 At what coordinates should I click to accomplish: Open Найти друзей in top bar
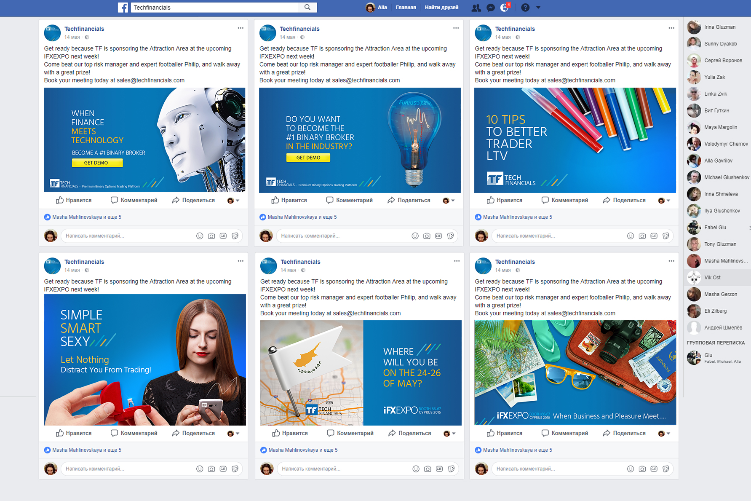click(x=441, y=7)
